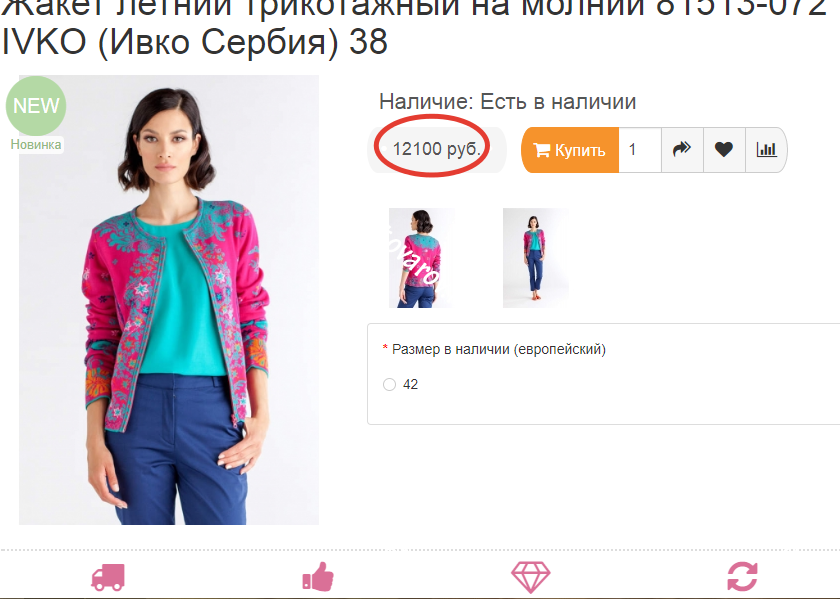Click the orange Купить button

coord(570,150)
